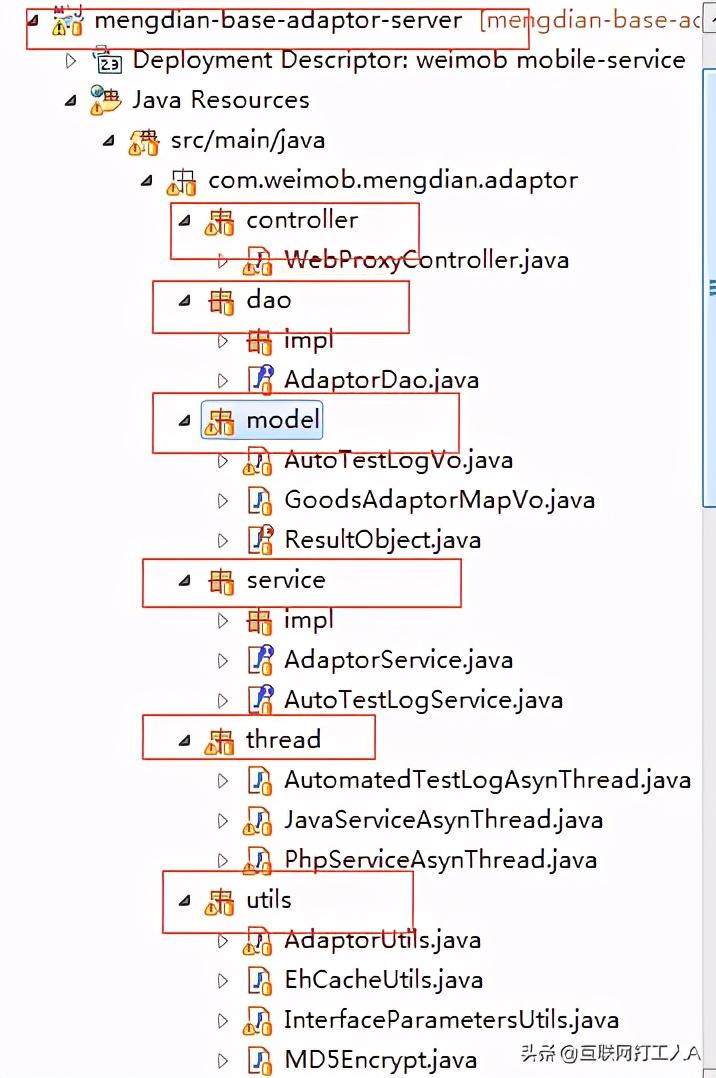Click the Java Resources folder icon
This screenshot has width=716, height=1078.
(x=104, y=100)
